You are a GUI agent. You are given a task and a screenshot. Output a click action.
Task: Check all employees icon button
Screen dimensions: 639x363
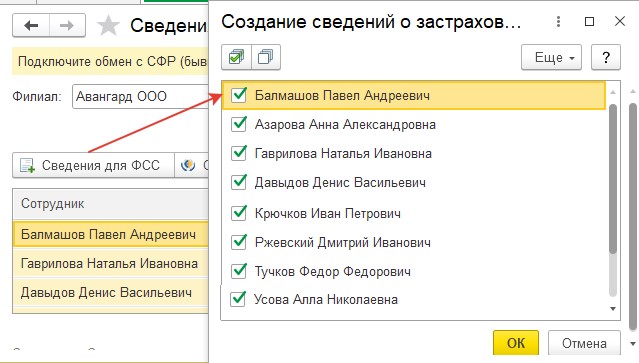click(x=236, y=57)
